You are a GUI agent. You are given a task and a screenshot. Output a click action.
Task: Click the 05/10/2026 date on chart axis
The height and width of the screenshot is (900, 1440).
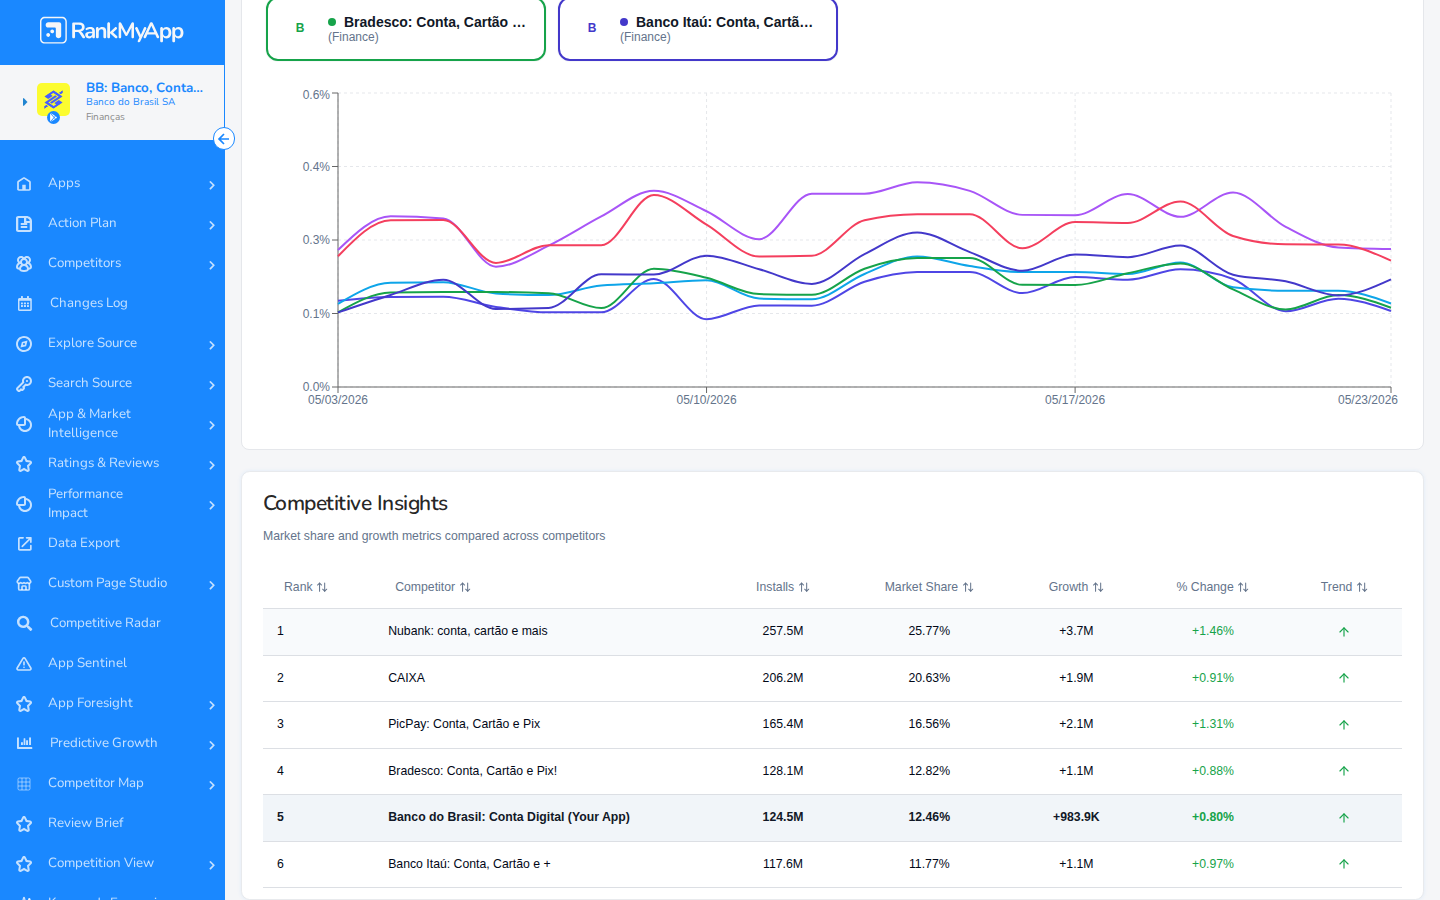point(706,400)
